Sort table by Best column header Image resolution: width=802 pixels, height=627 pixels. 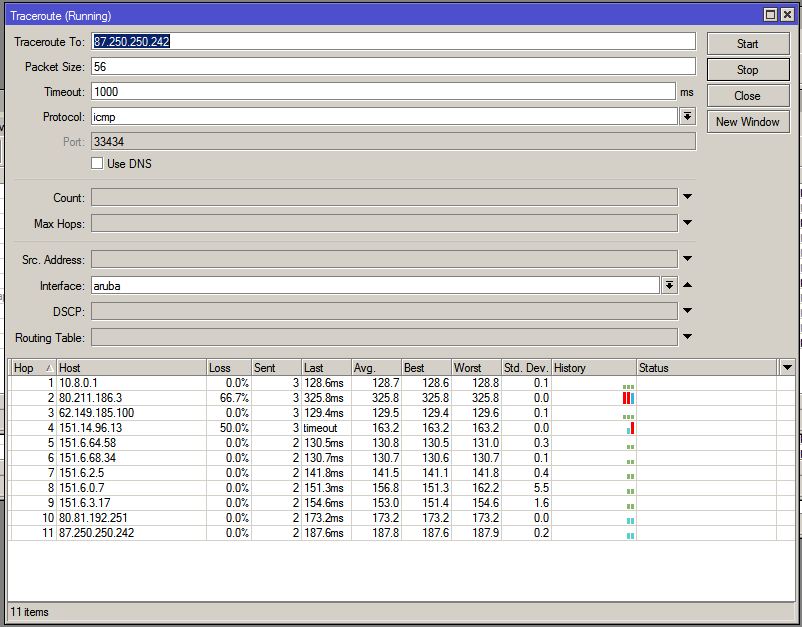(x=427, y=368)
